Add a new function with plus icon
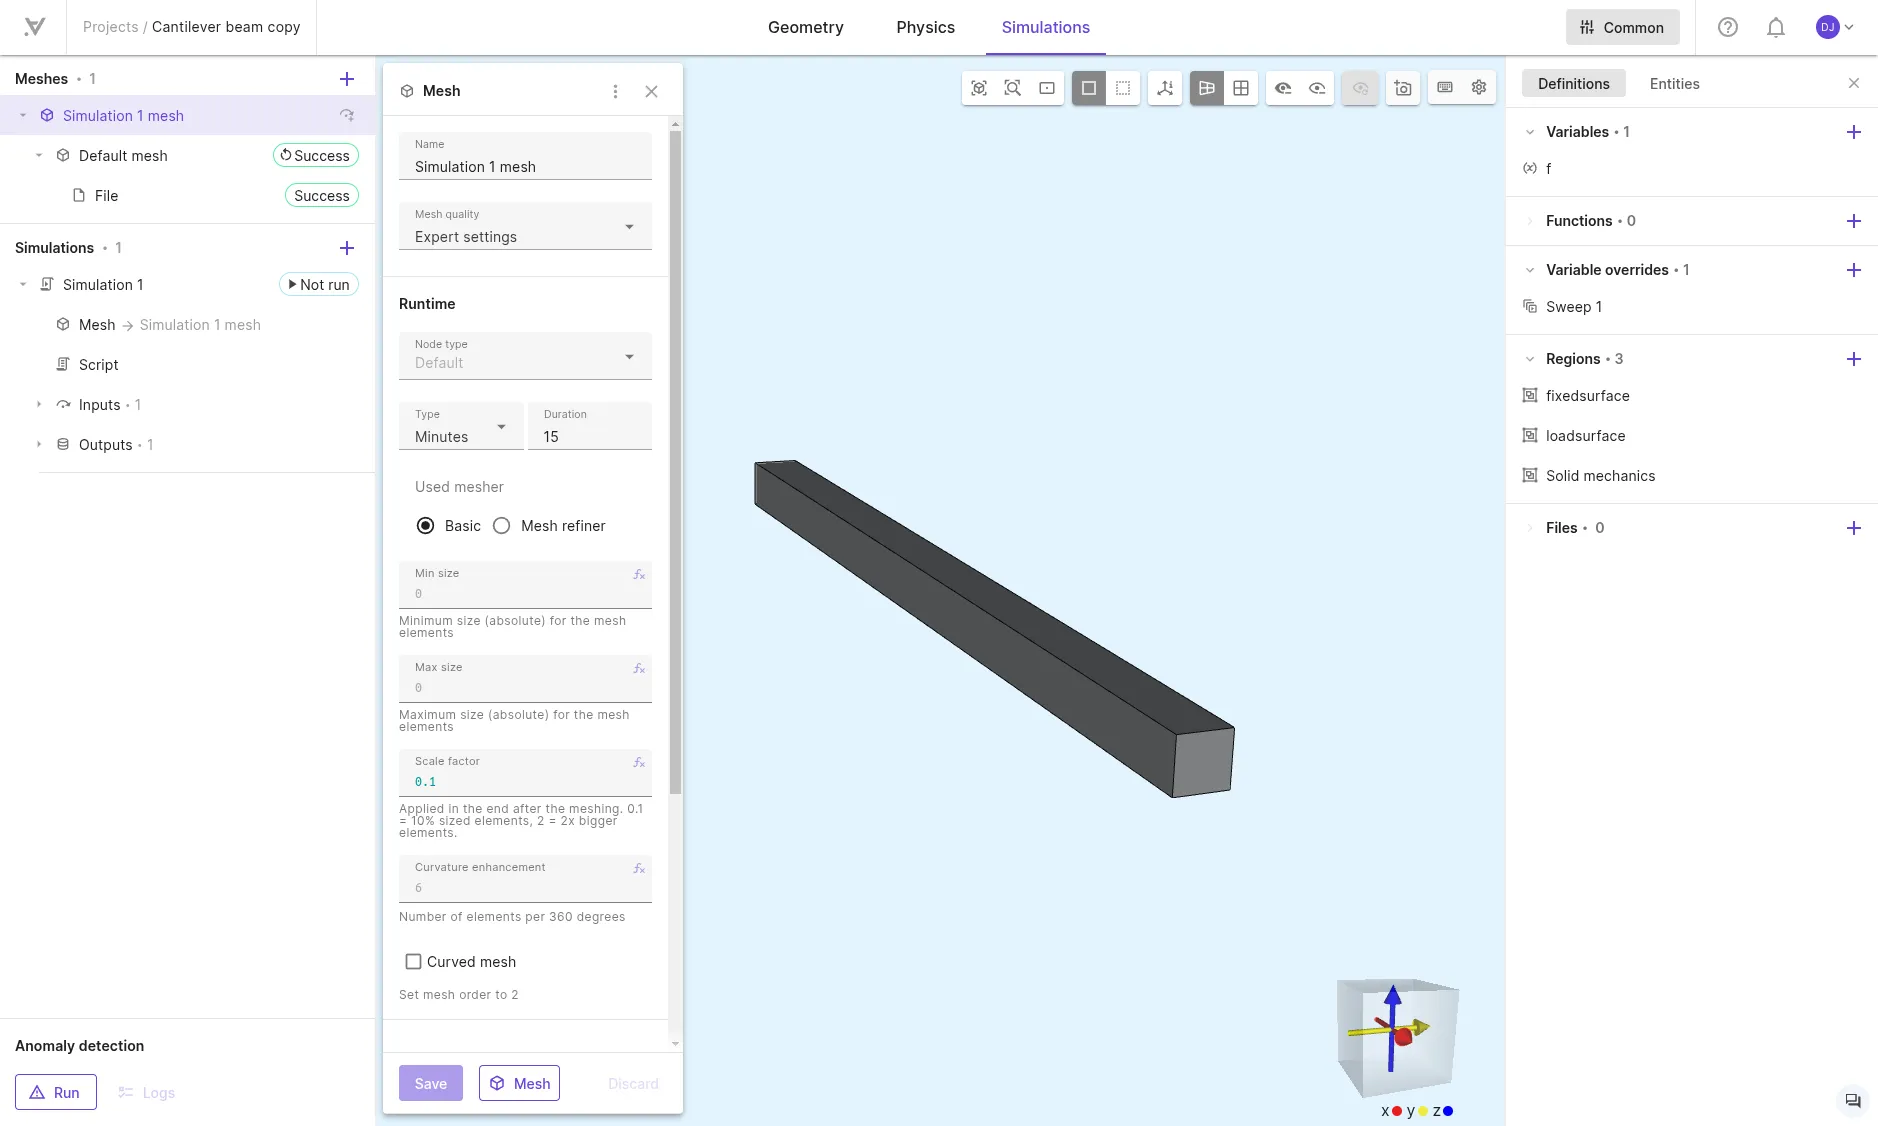 pos(1853,221)
